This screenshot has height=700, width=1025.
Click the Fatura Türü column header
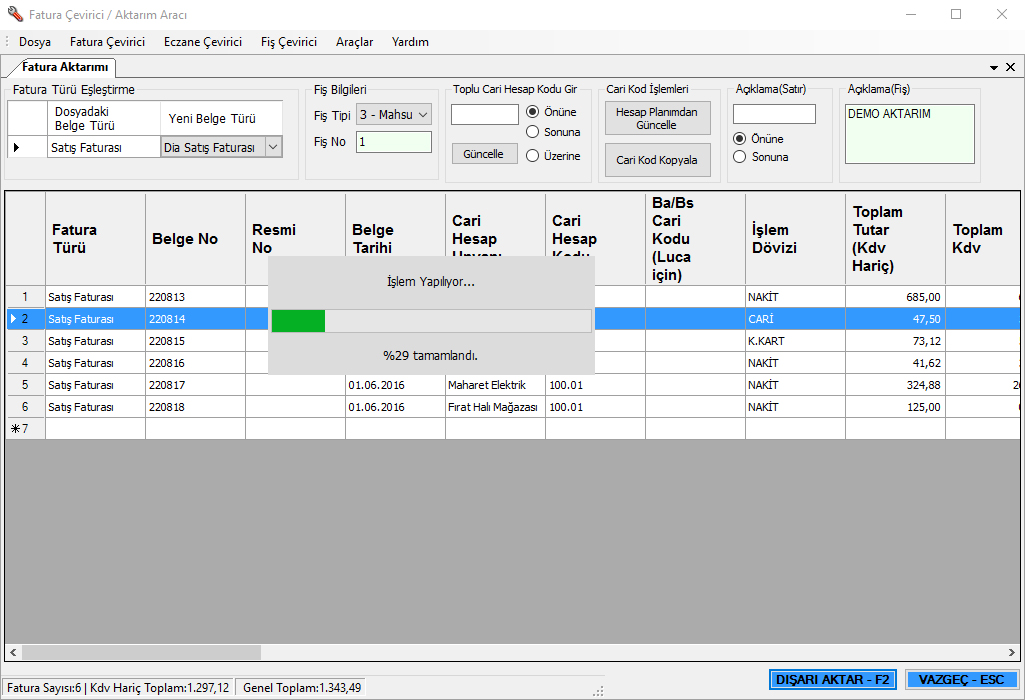tap(95, 239)
